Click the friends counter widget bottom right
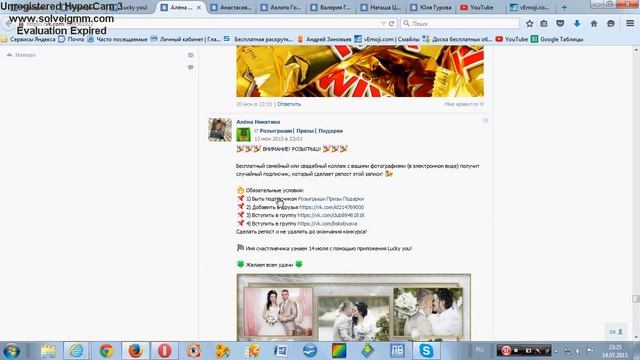Viewport: 640px width, 360px height. [x=616, y=332]
